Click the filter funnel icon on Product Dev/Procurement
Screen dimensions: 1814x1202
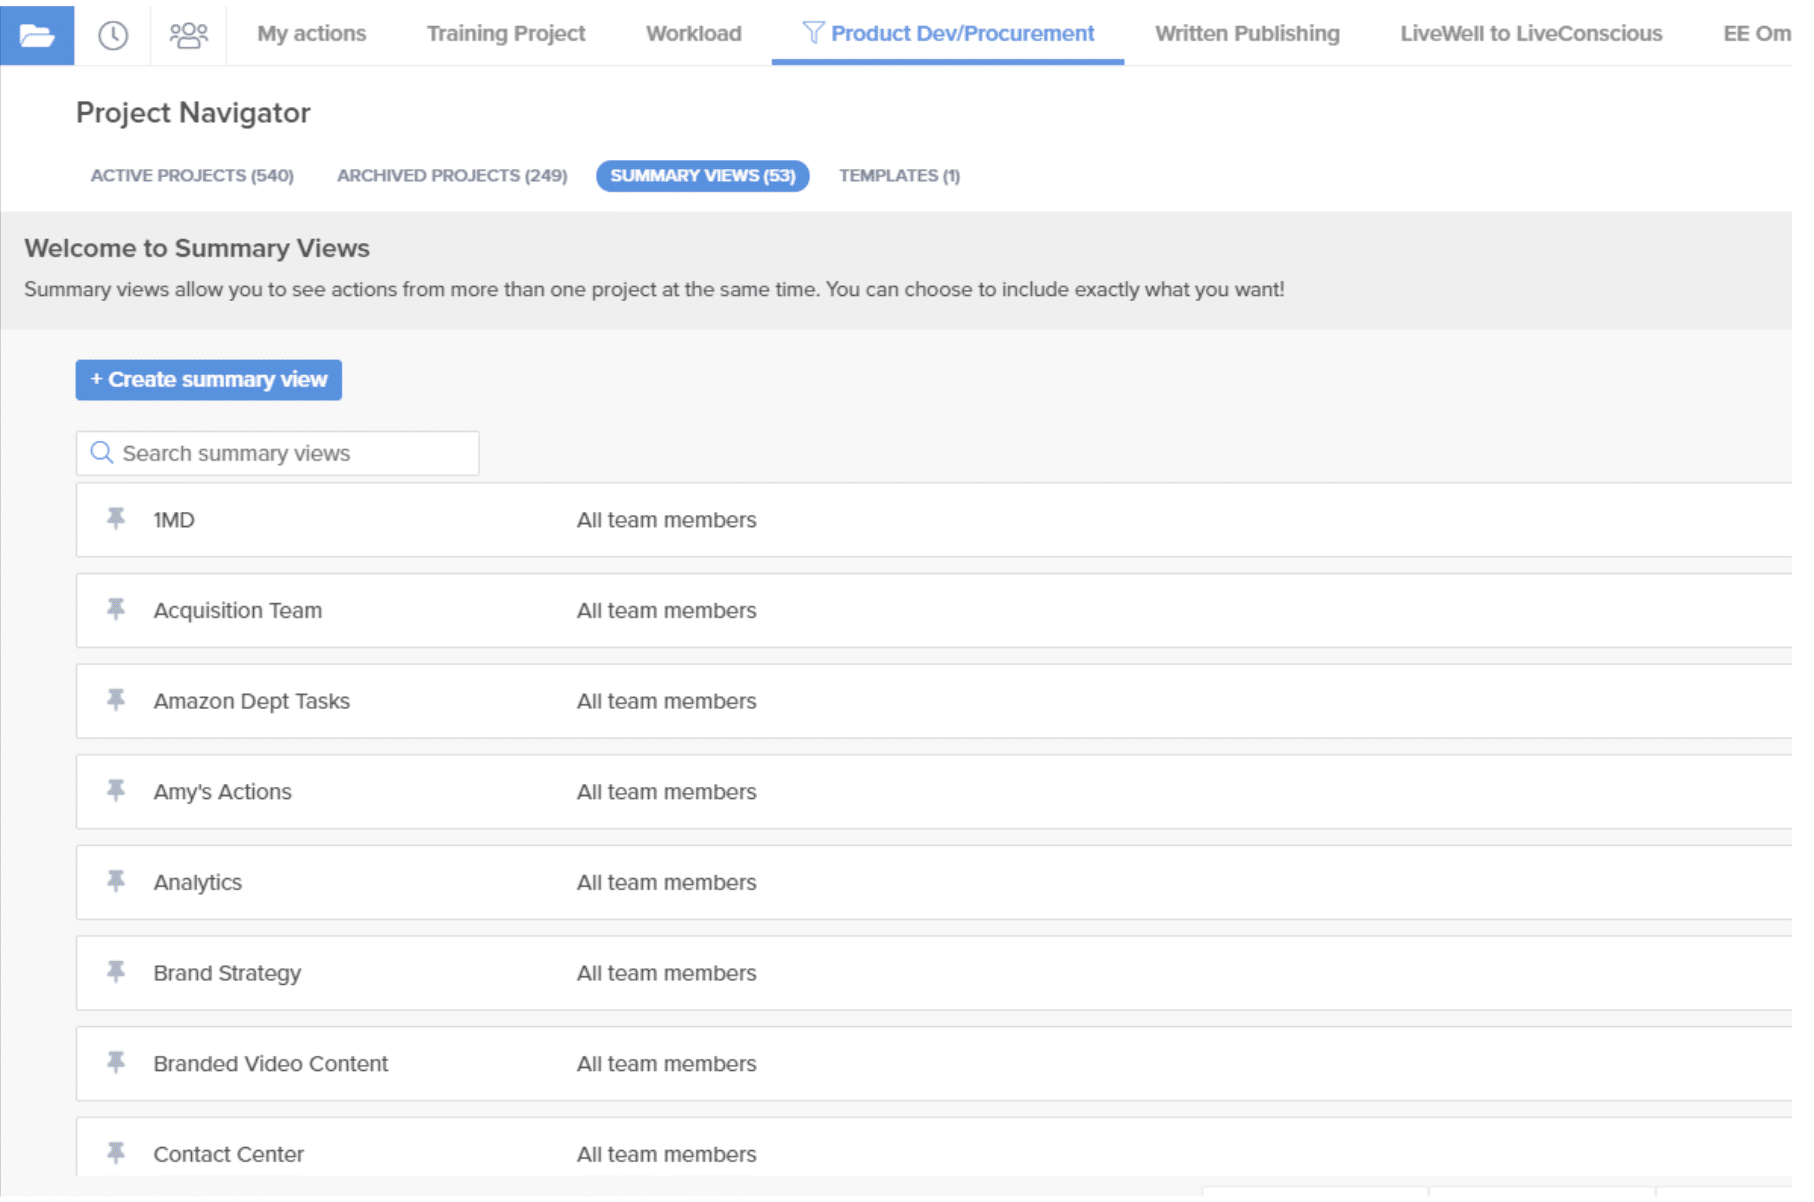813,33
